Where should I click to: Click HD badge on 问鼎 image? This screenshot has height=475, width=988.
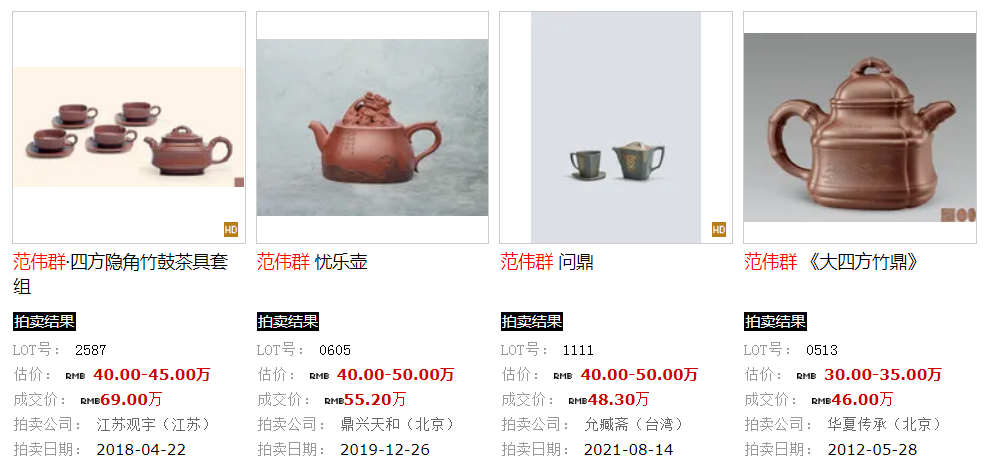pyautogui.click(x=719, y=229)
